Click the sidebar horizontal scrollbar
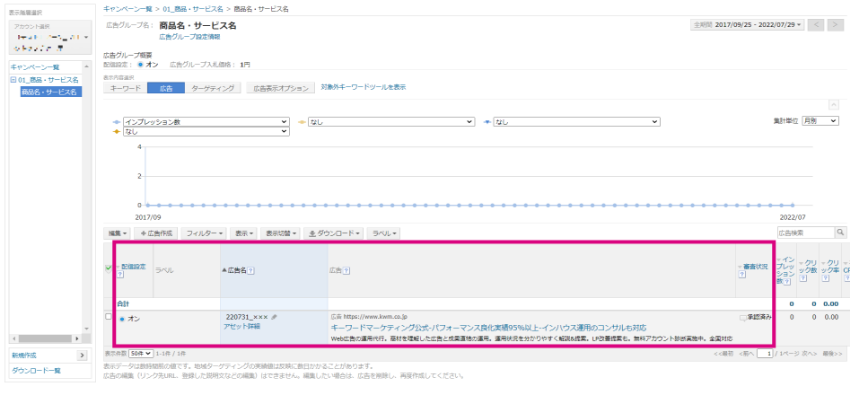The width and height of the screenshot is (850, 394). 46,338
